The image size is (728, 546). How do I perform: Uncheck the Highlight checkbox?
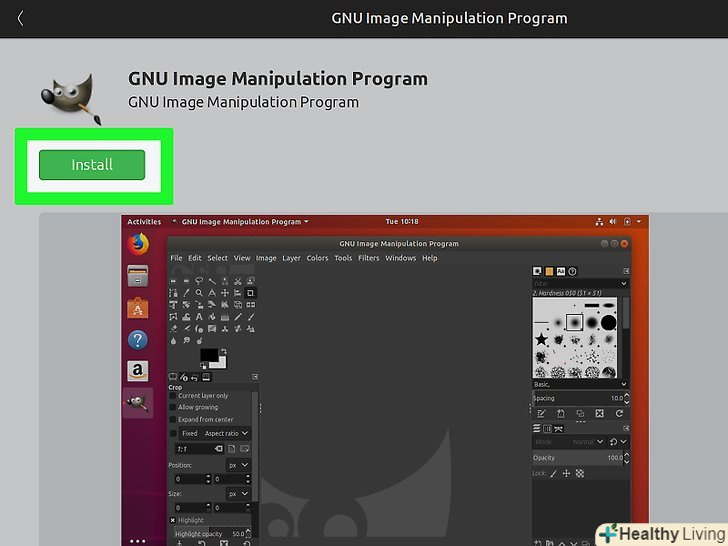click(x=173, y=520)
